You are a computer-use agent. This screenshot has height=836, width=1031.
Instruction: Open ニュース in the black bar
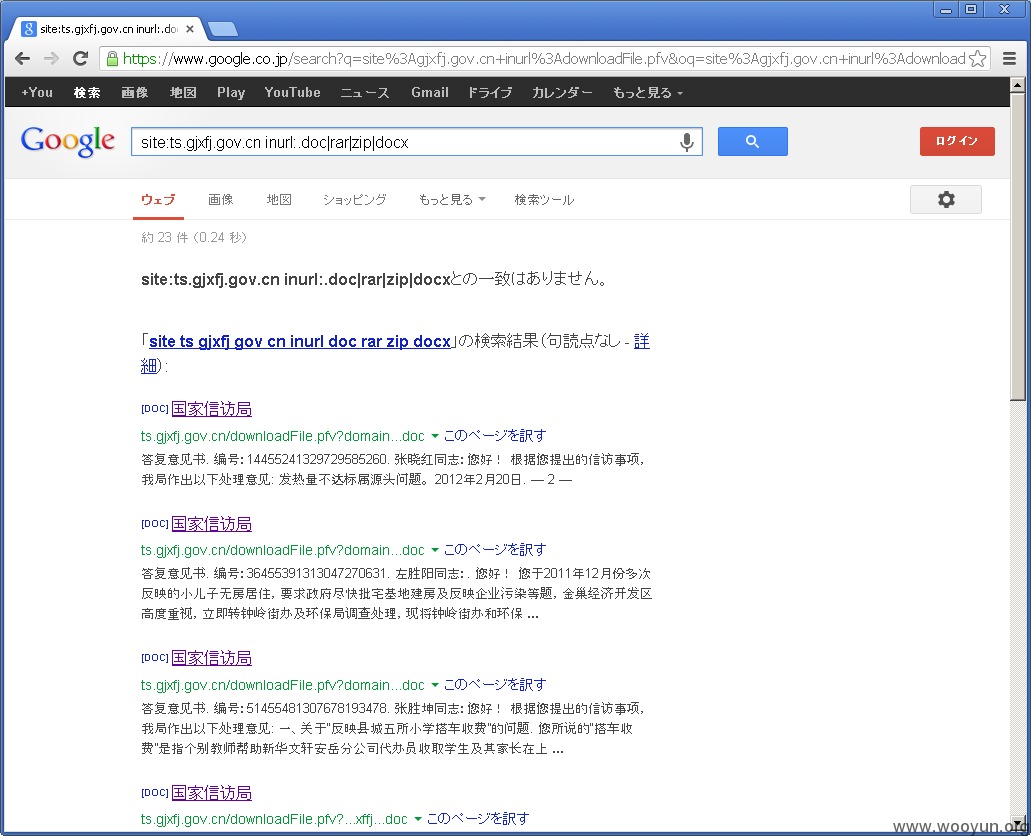pyautogui.click(x=365, y=93)
